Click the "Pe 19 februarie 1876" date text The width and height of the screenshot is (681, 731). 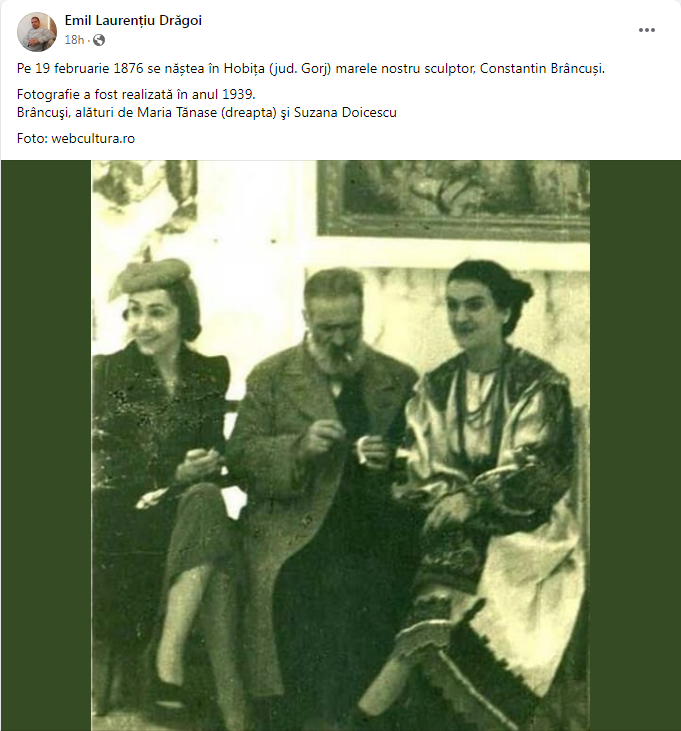pos(80,69)
